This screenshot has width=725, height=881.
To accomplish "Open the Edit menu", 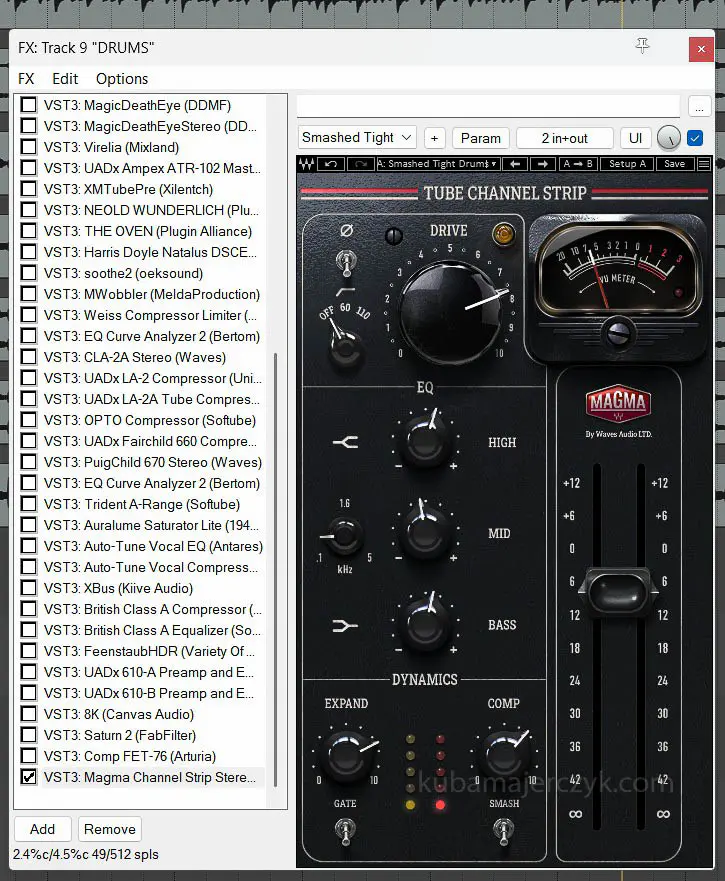I will pos(65,79).
